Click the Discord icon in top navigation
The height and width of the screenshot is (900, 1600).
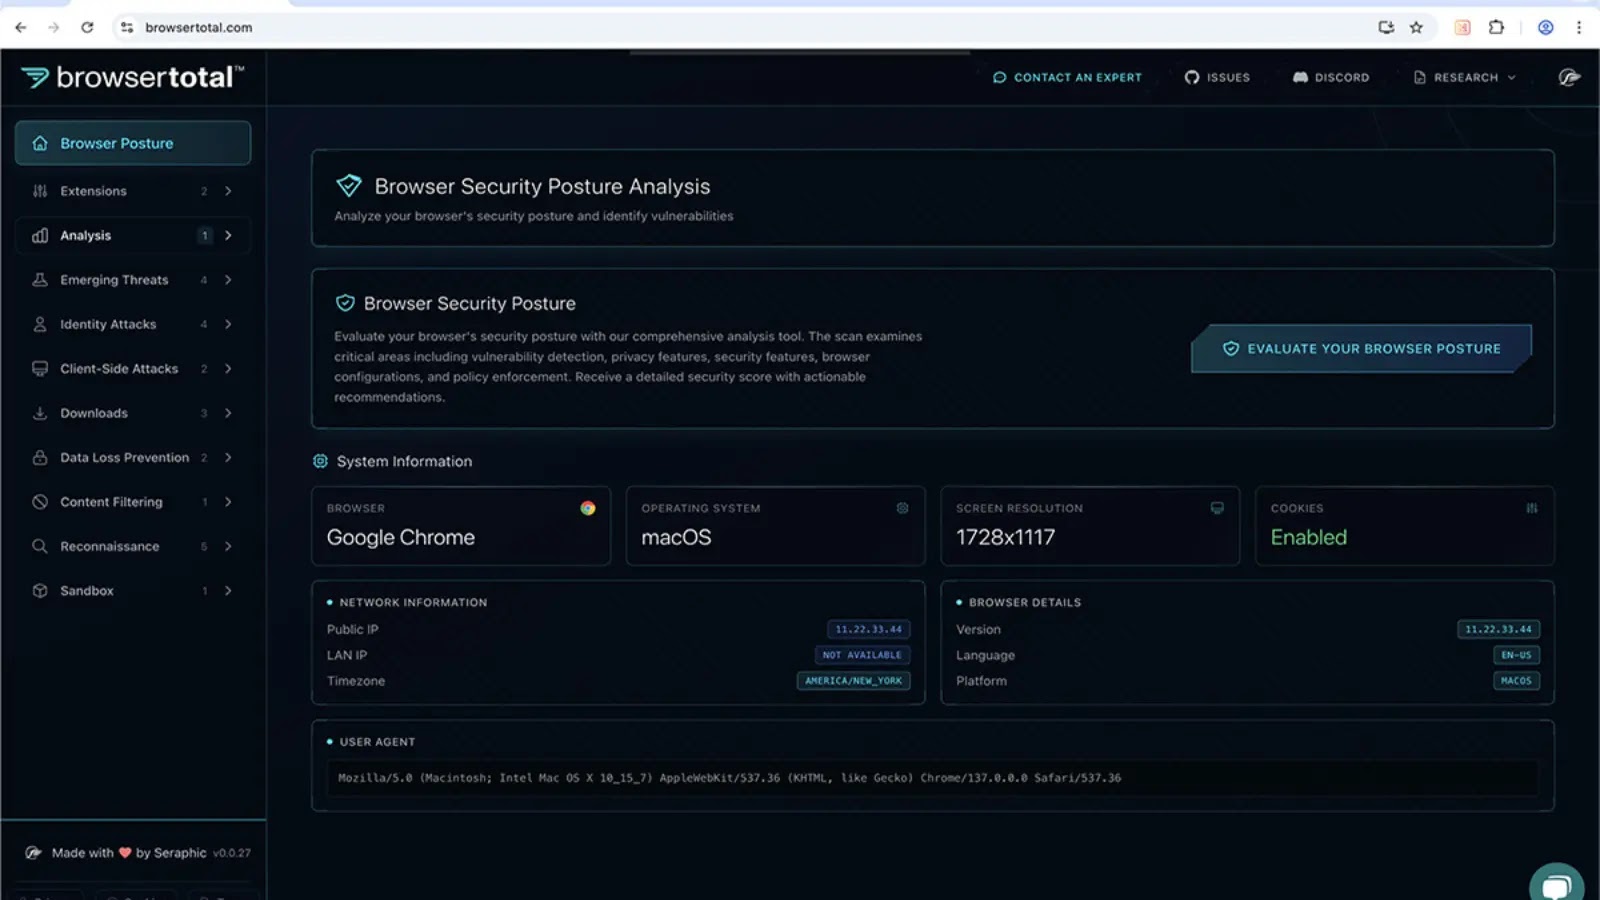(x=1300, y=77)
